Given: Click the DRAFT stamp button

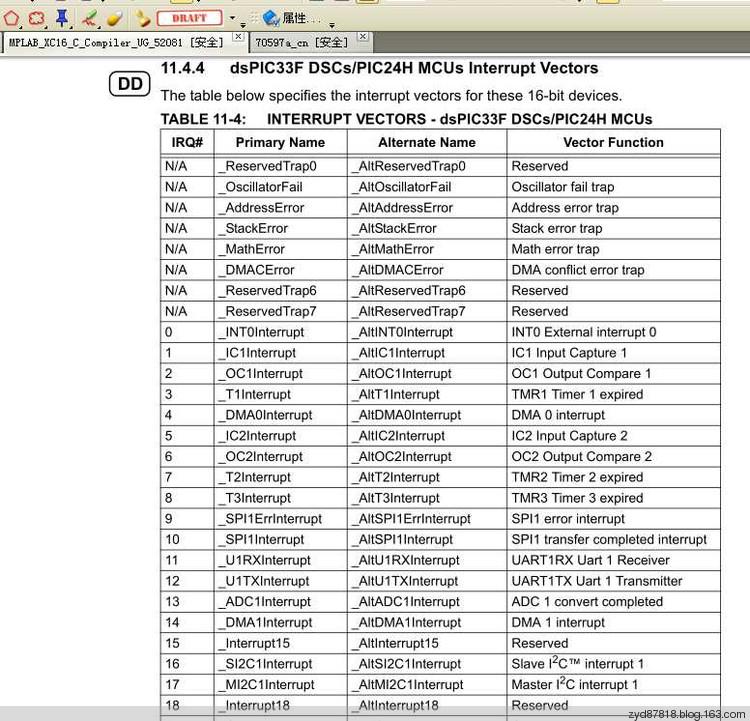Looking at the screenshot, I should (189, 18).
